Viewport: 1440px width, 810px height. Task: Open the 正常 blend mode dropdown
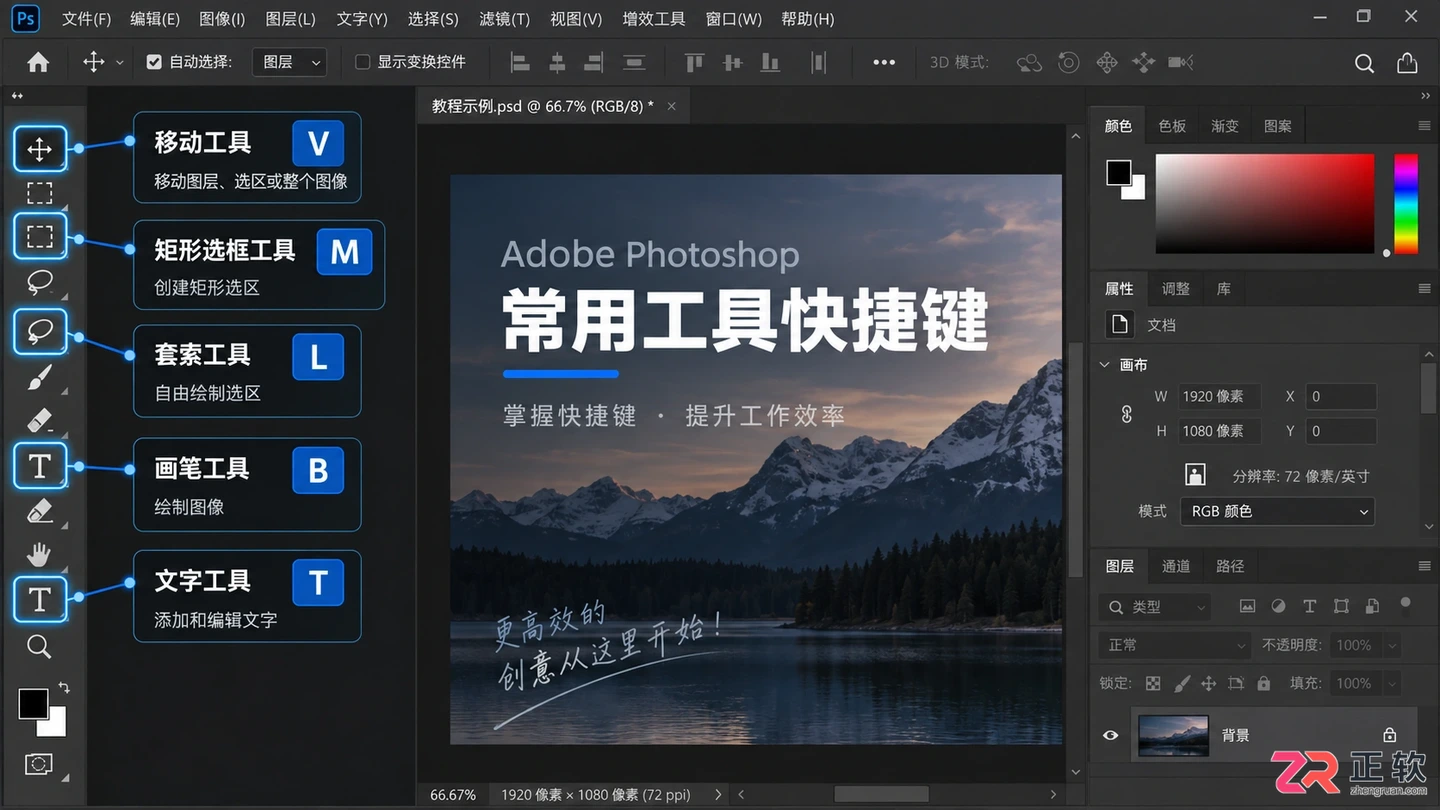tap(1174, 645)
